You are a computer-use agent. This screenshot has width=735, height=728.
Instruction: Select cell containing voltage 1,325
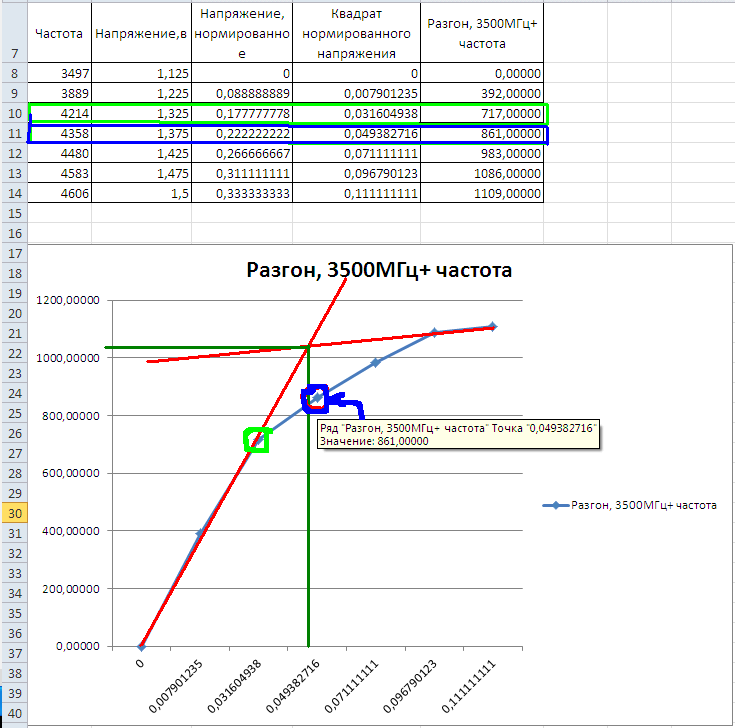pyautogui.click(x=142, y=113)
